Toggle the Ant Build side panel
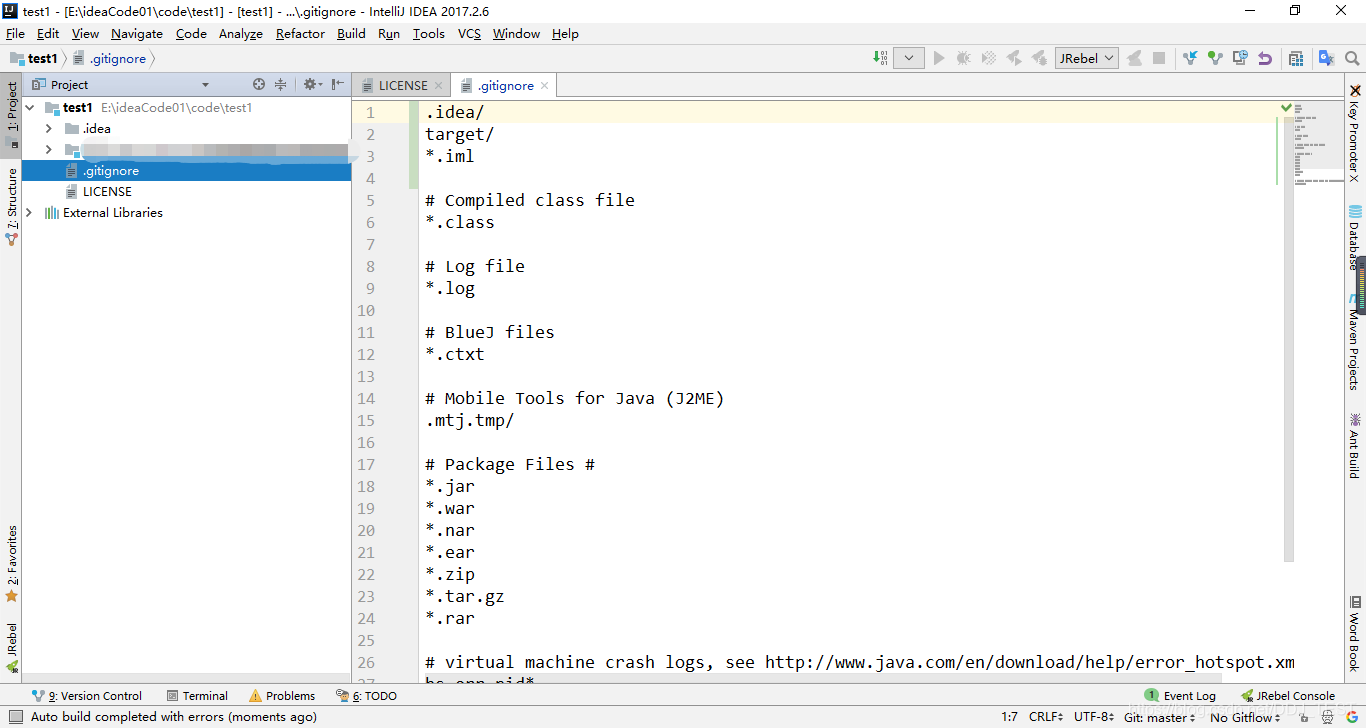Image resolution: width=1366 pixels, height=728 pixels. pos(1355,445)
